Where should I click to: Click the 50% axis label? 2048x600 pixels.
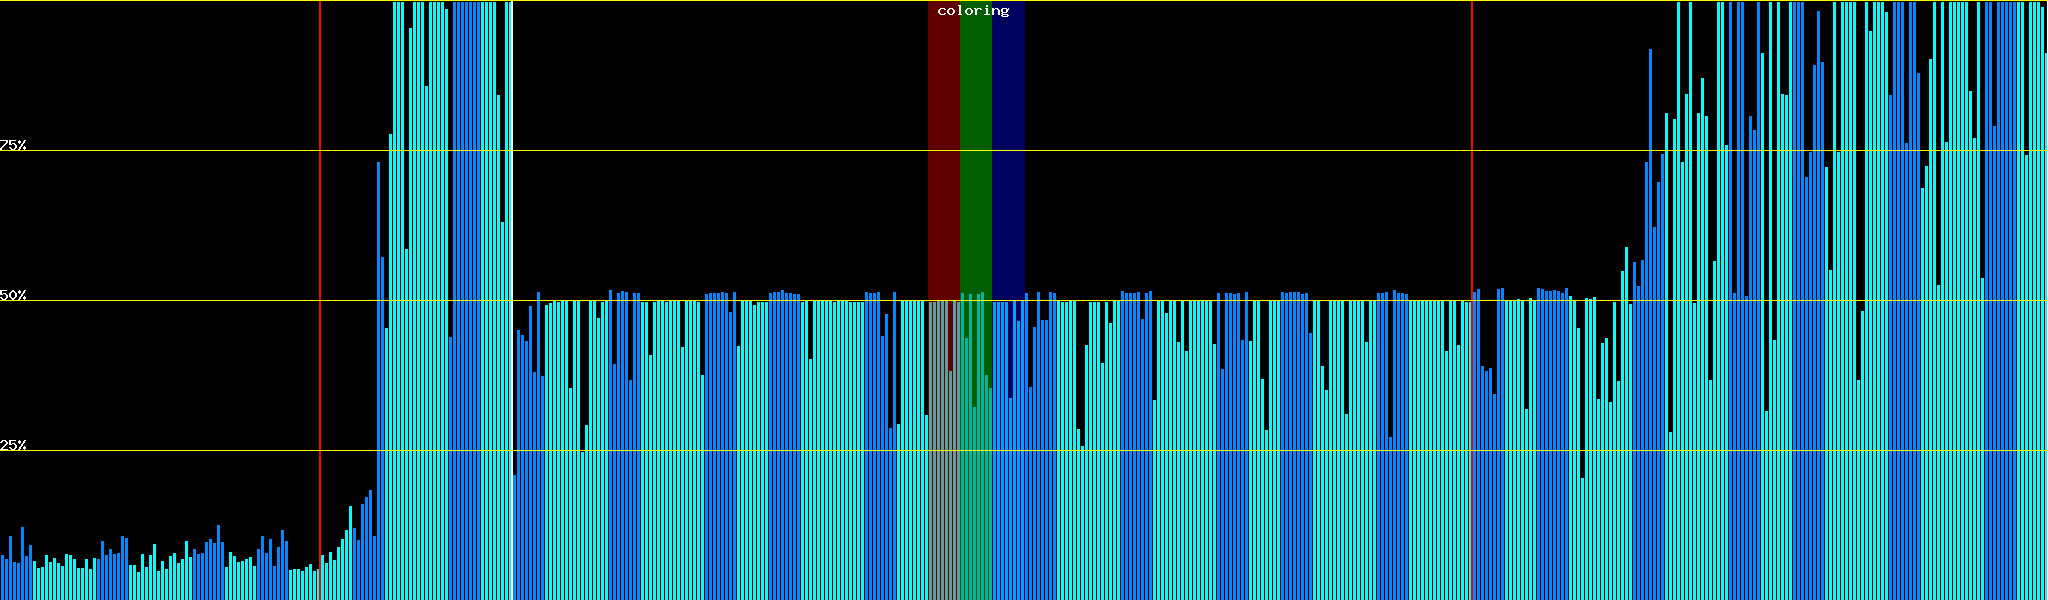(x=13, y=295)
